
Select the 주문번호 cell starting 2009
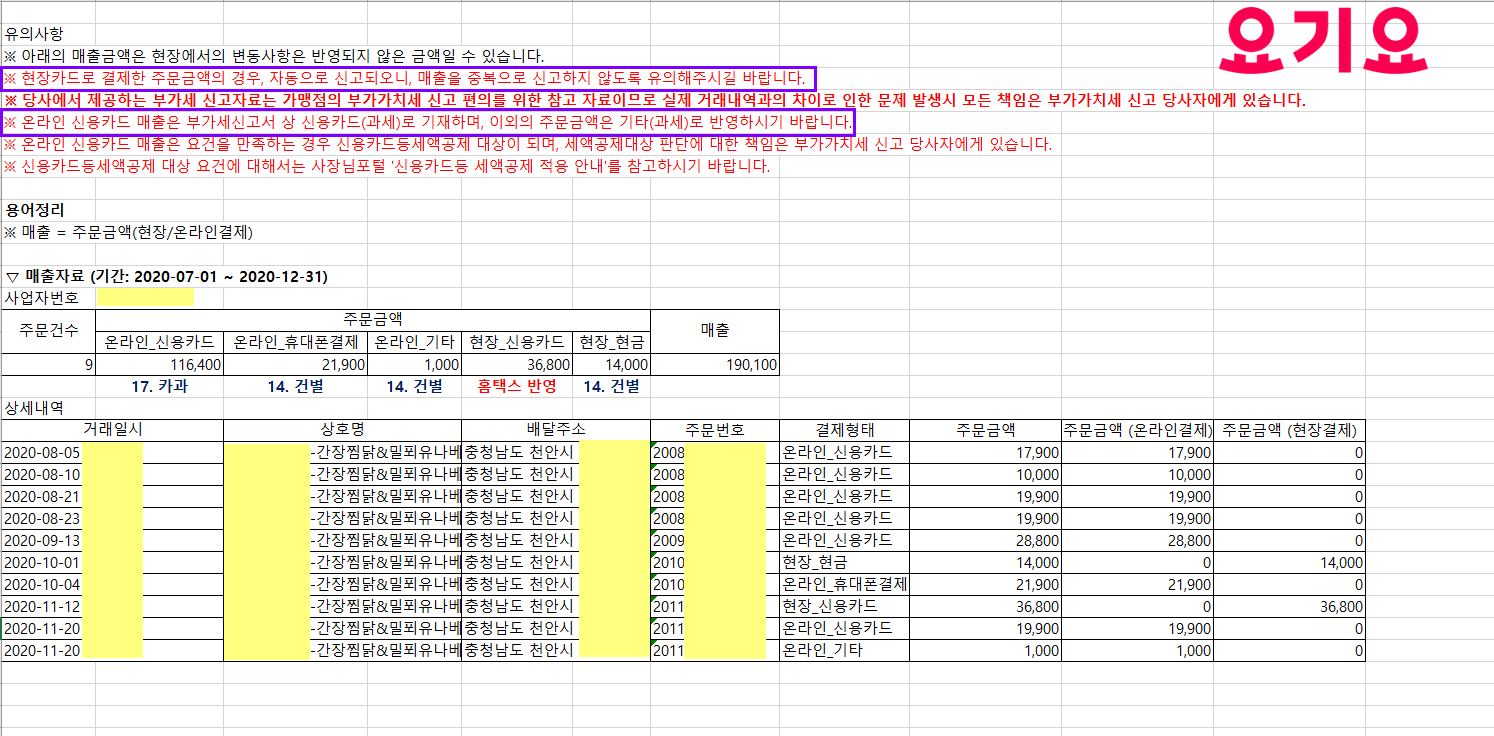click(715, 540)
